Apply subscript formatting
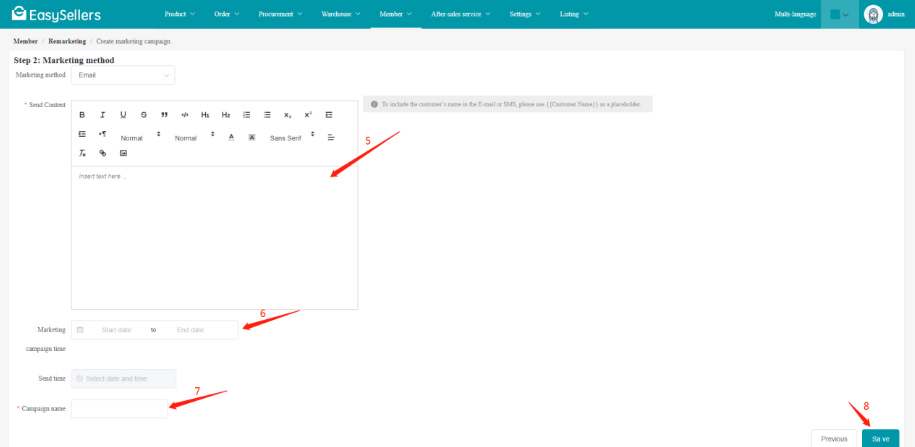The width and height of the screenshot is (915, 447). (x=287, y=115)
